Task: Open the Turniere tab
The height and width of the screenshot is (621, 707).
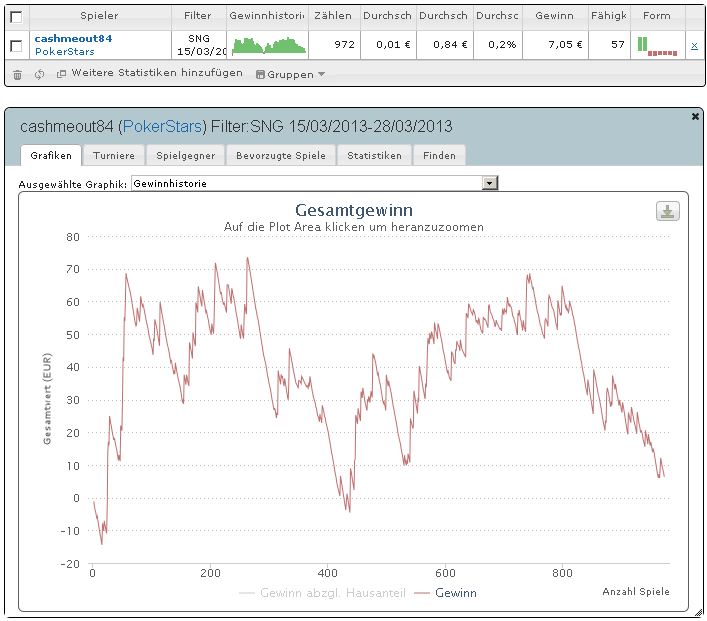Action: [x=114, y=156]
